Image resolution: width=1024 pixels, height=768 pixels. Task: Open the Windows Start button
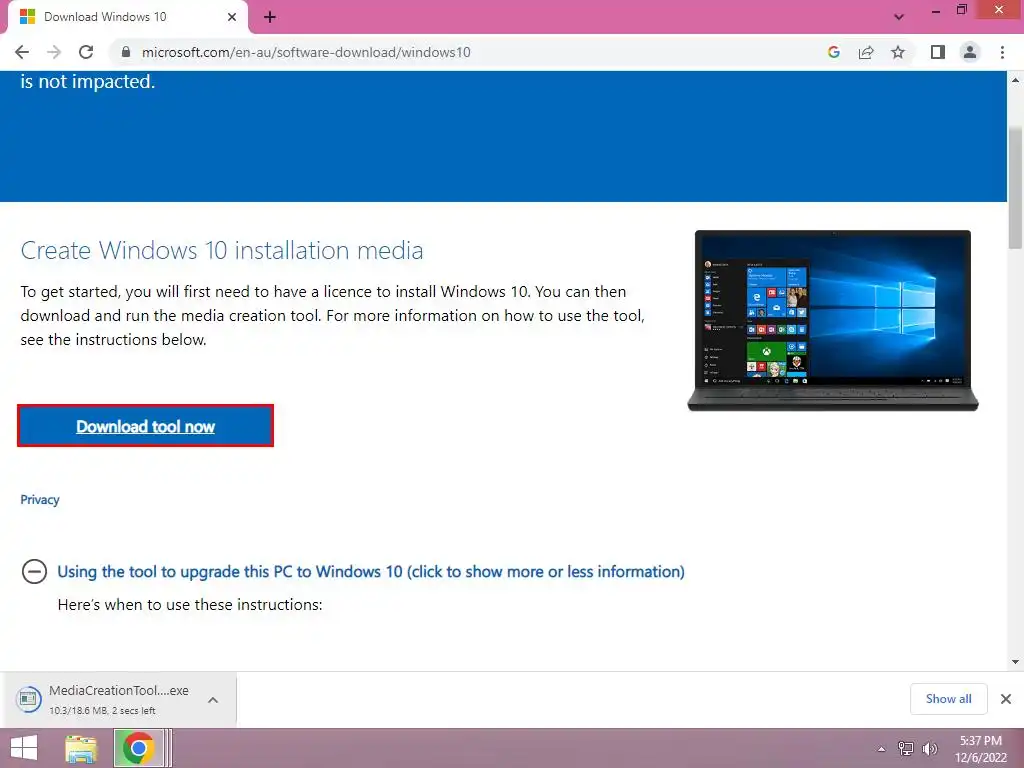24,748
